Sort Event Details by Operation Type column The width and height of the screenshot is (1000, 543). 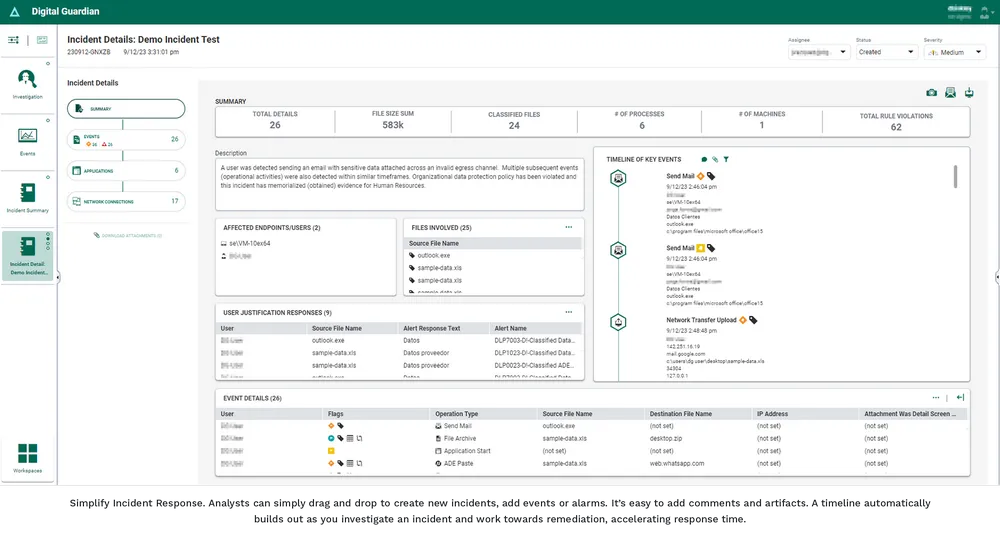457,414
